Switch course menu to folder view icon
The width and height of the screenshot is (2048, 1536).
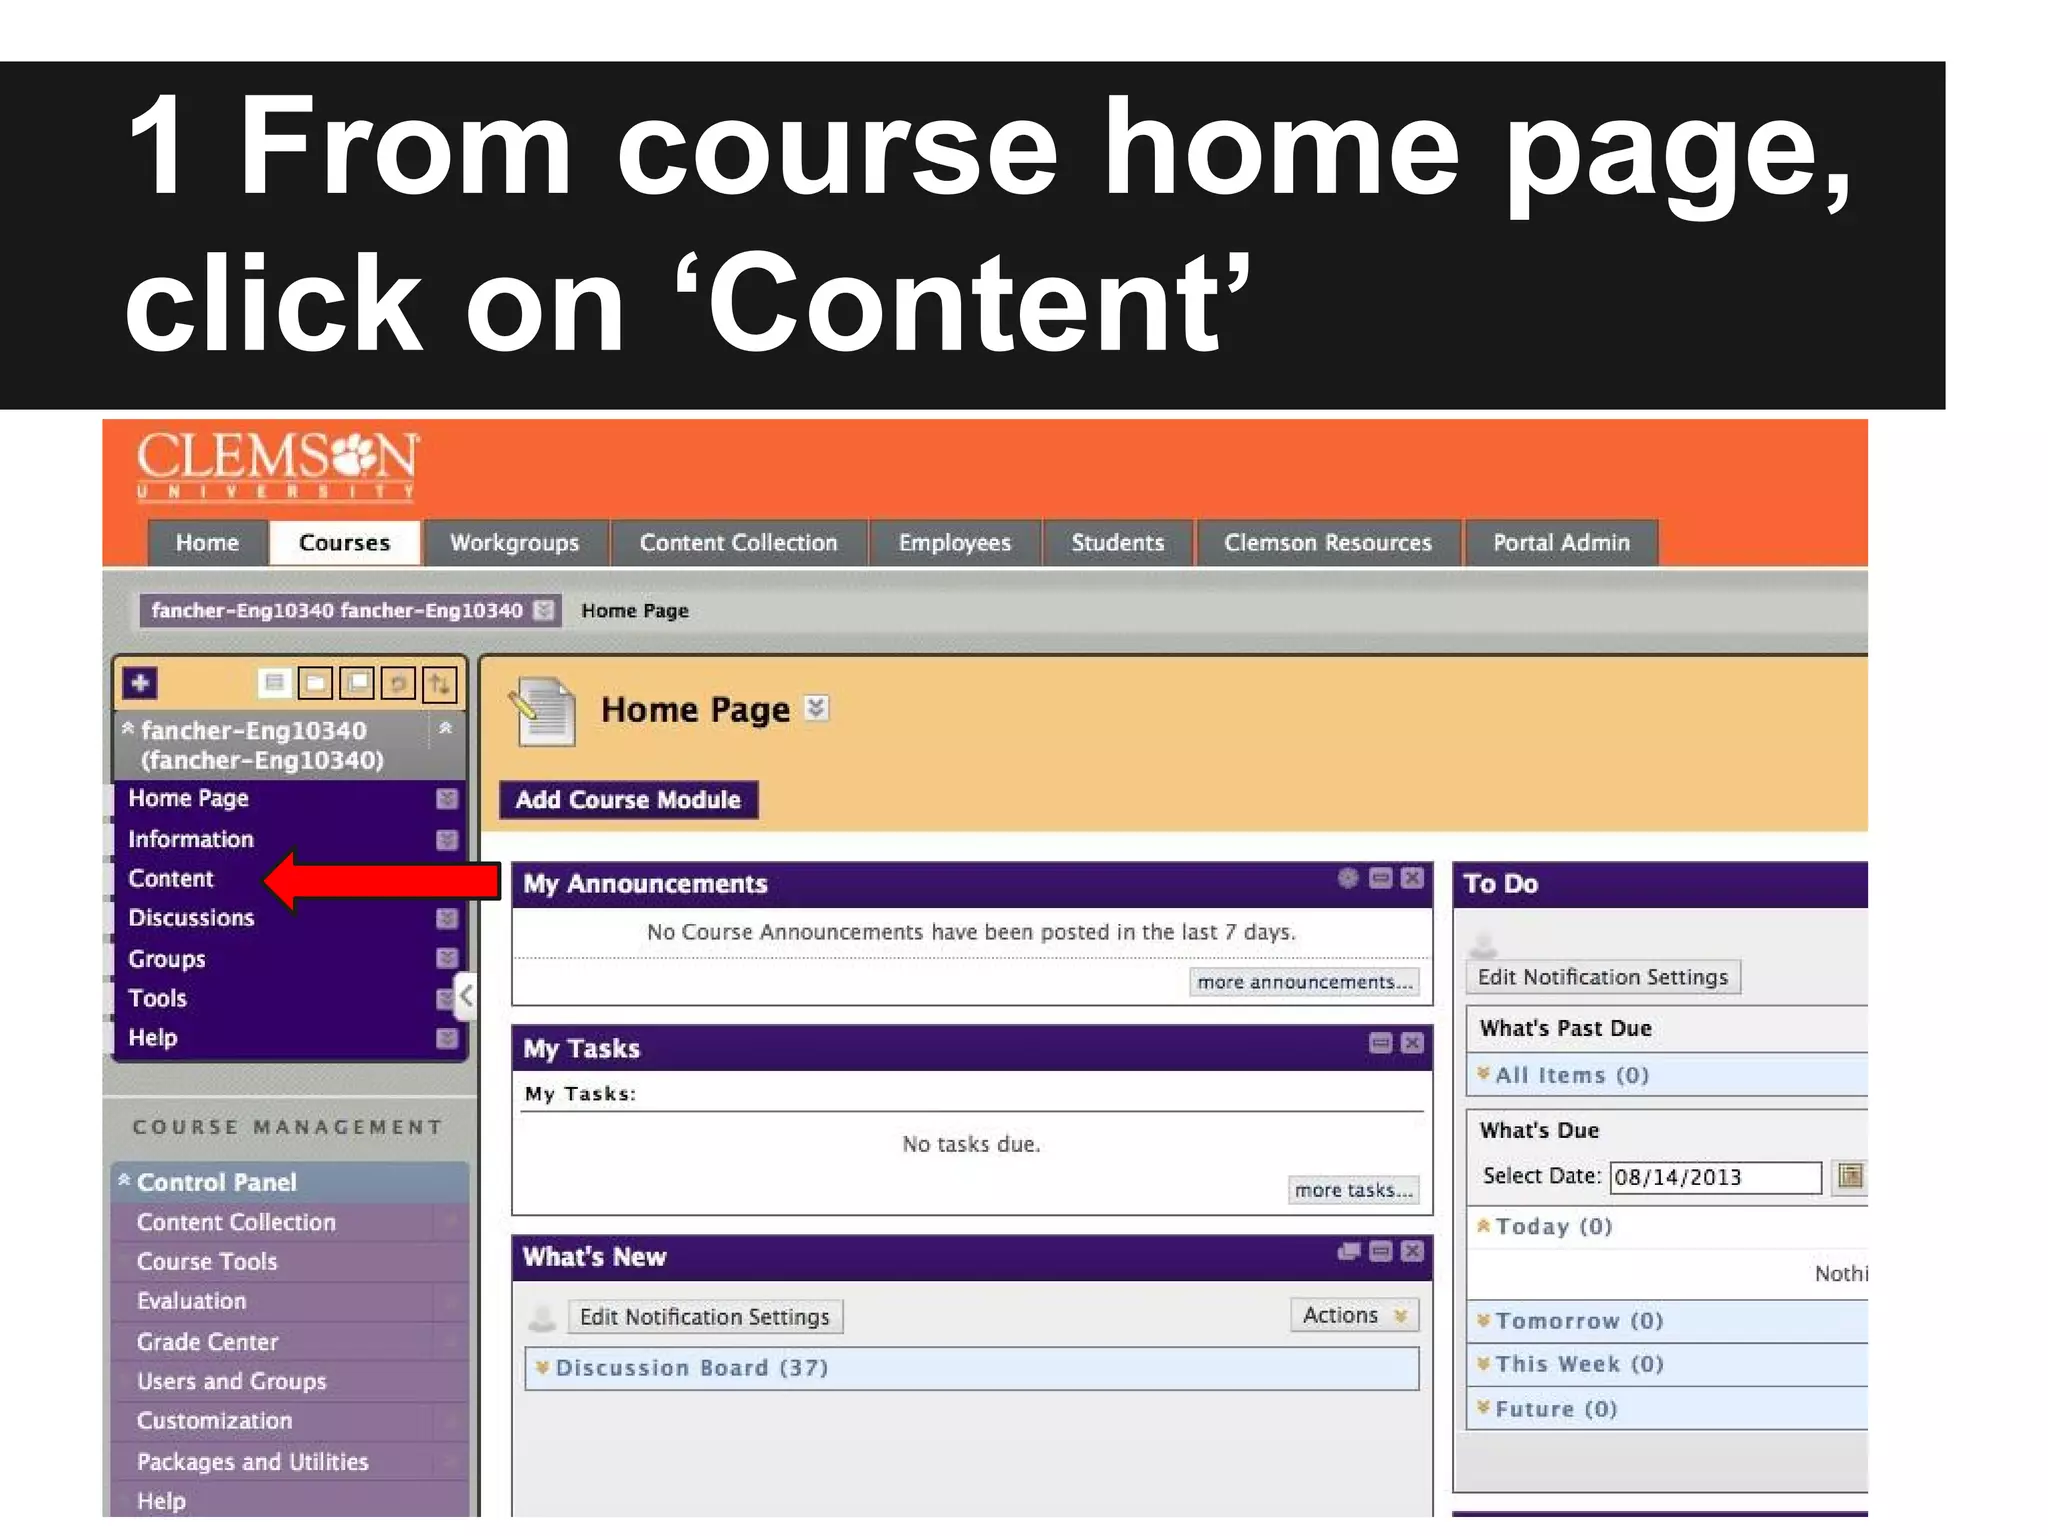[x=315, y=683]
